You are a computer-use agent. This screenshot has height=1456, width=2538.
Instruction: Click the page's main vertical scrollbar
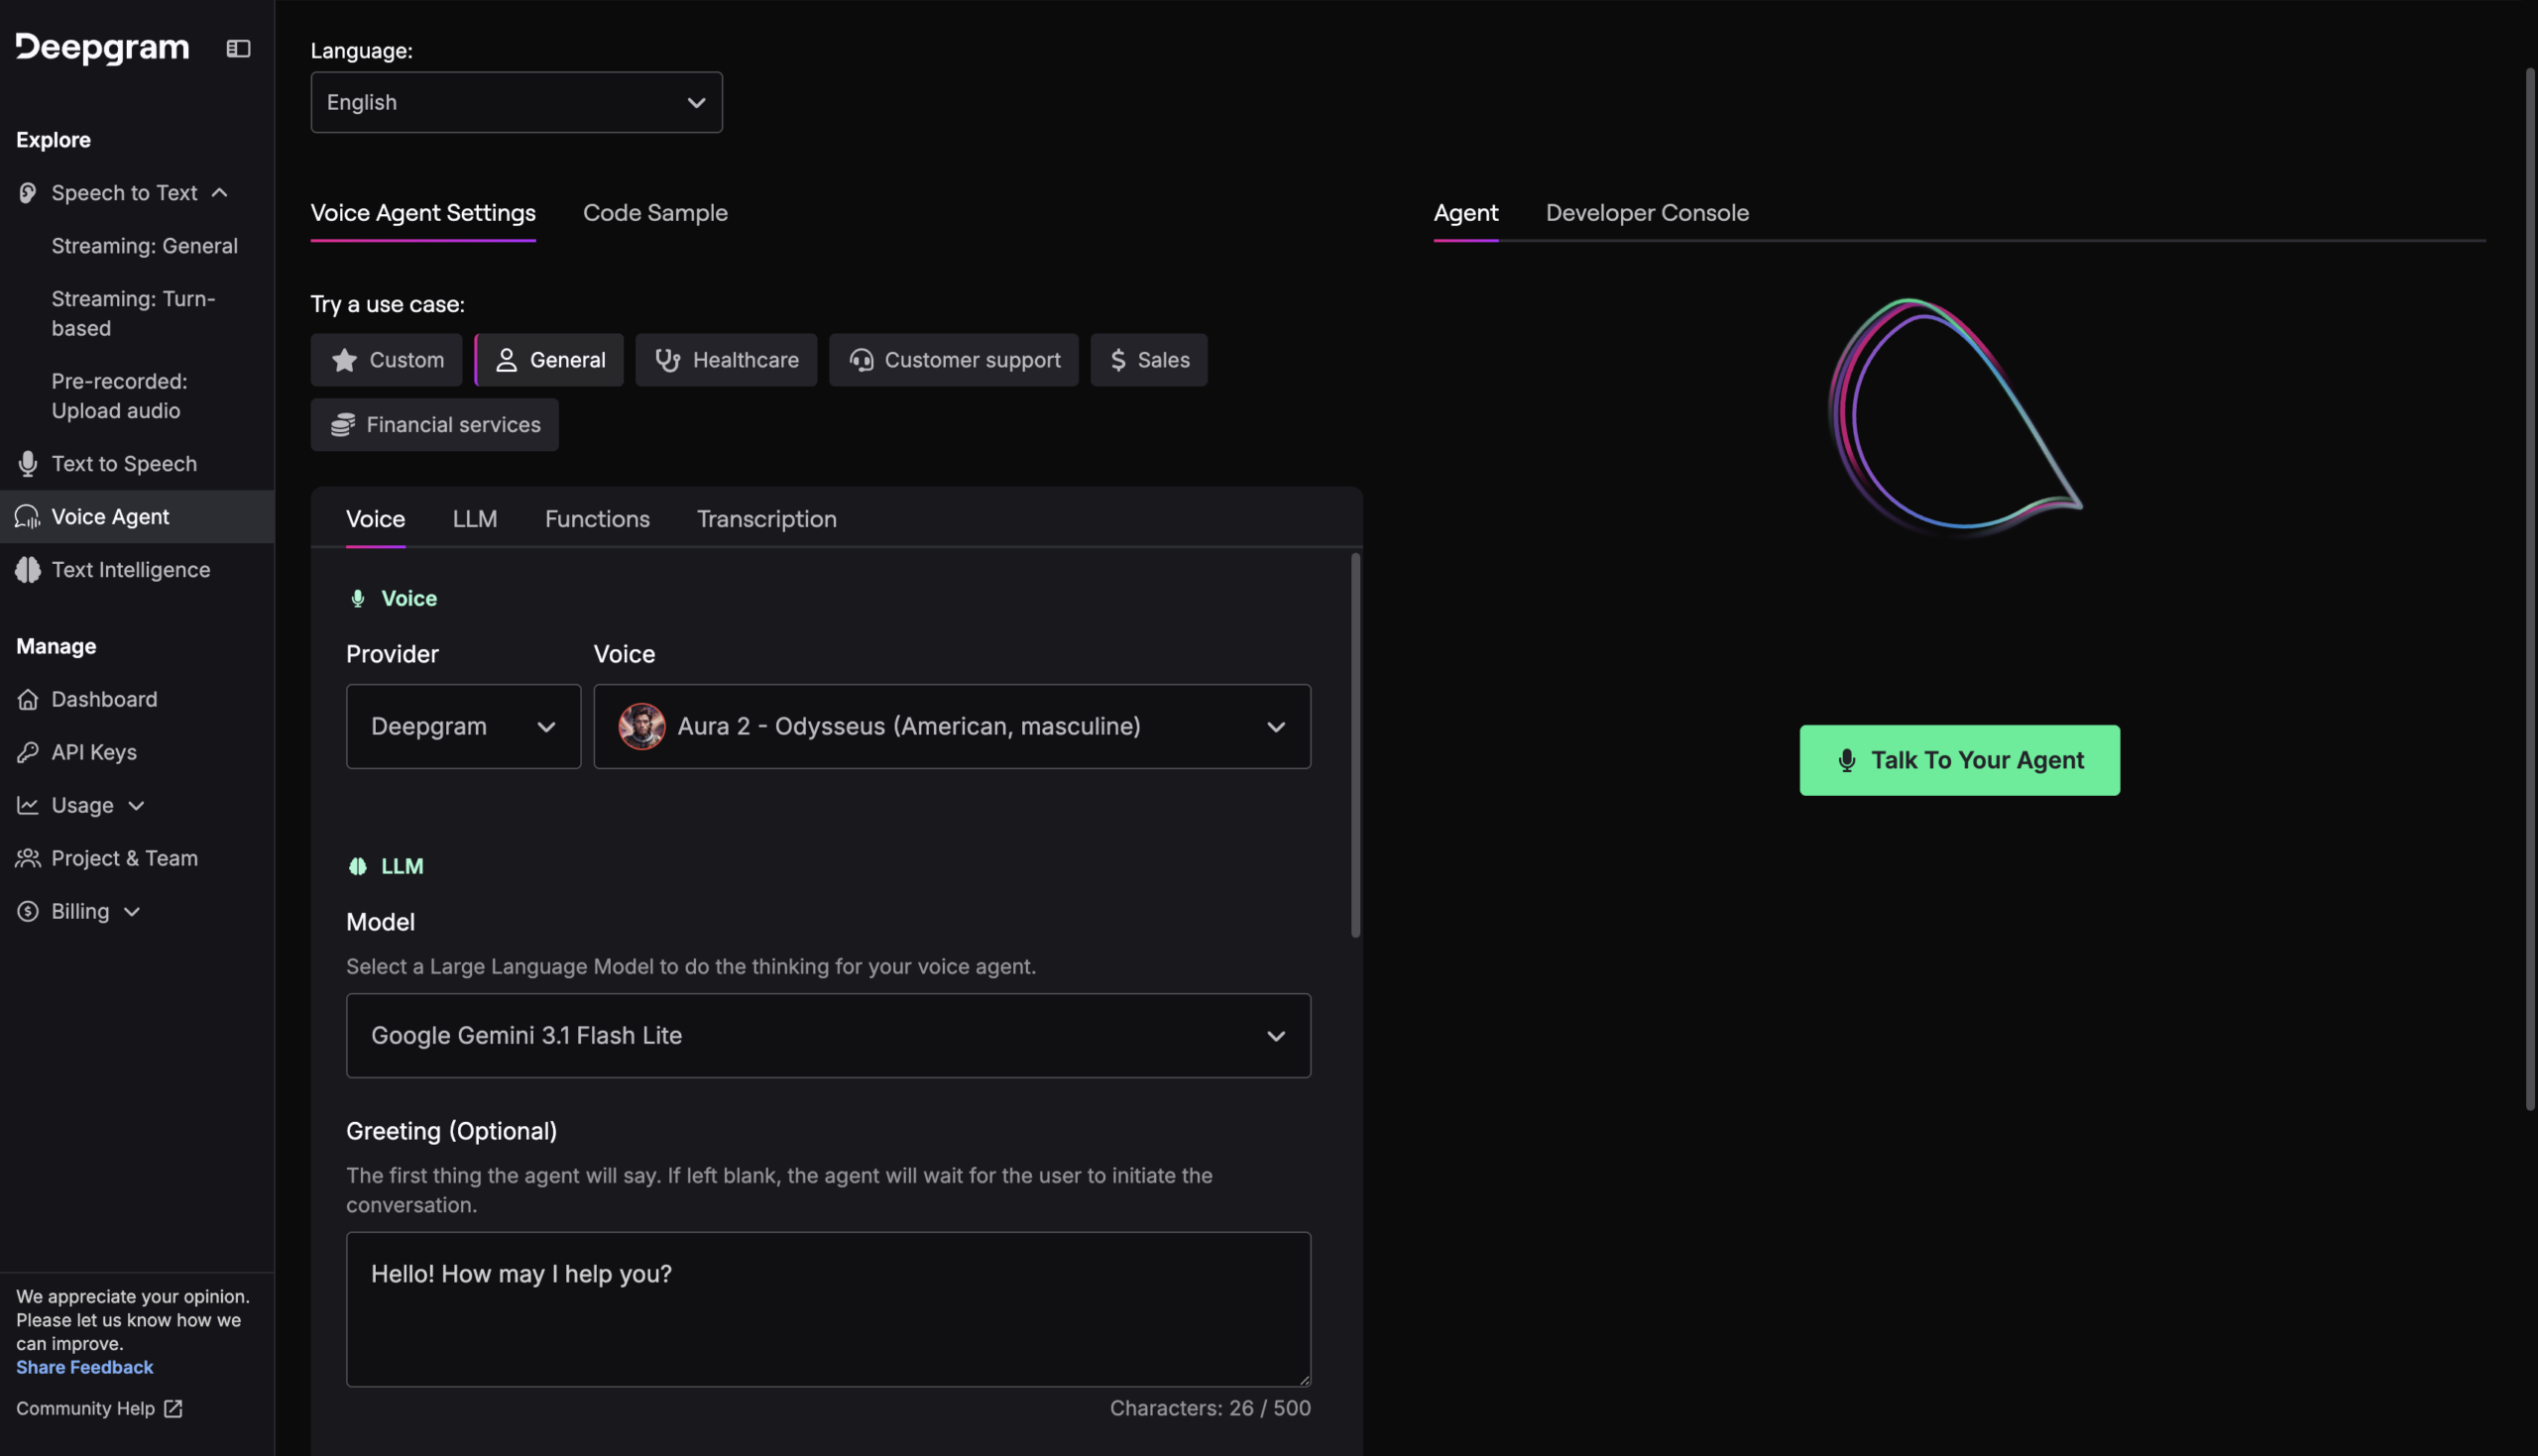tap(2530, 588)
